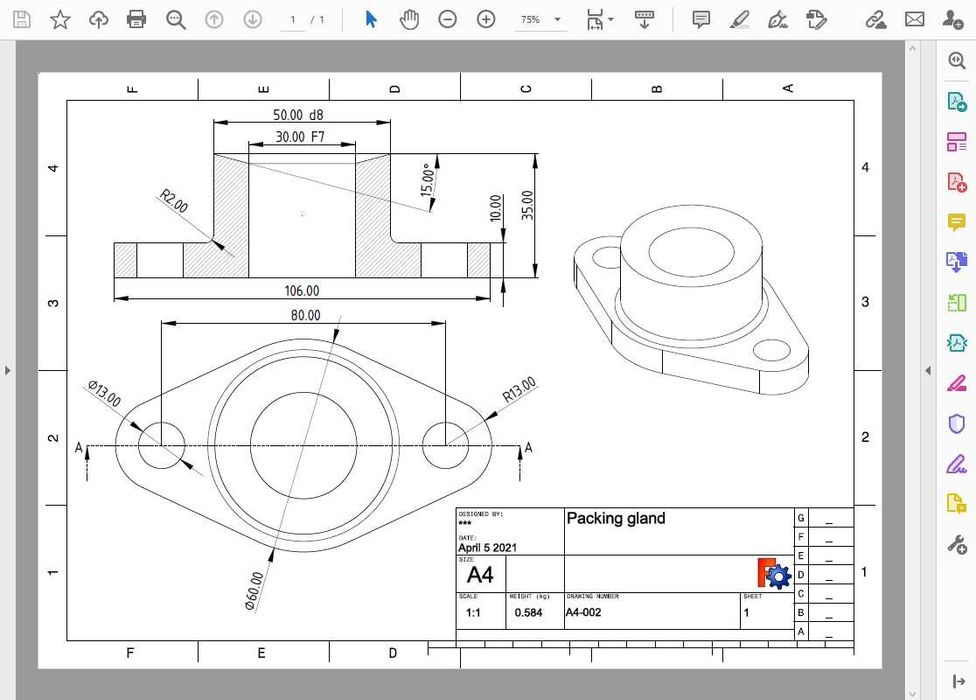The image size is (976, 700).
Task: Collapse the right tools pane arrow
Action: coord(927,370)
